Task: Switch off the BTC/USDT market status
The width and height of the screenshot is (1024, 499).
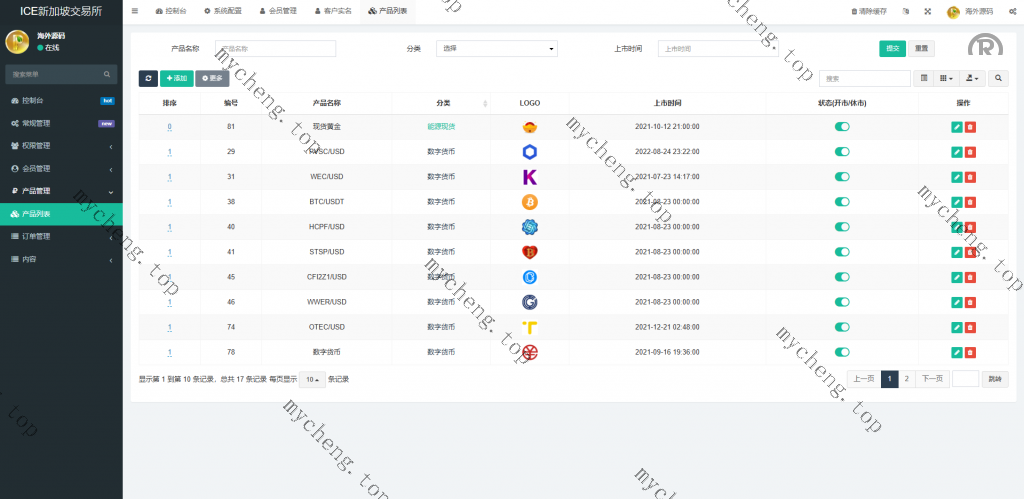Action: pyautogui.click(x=842, y=202)
